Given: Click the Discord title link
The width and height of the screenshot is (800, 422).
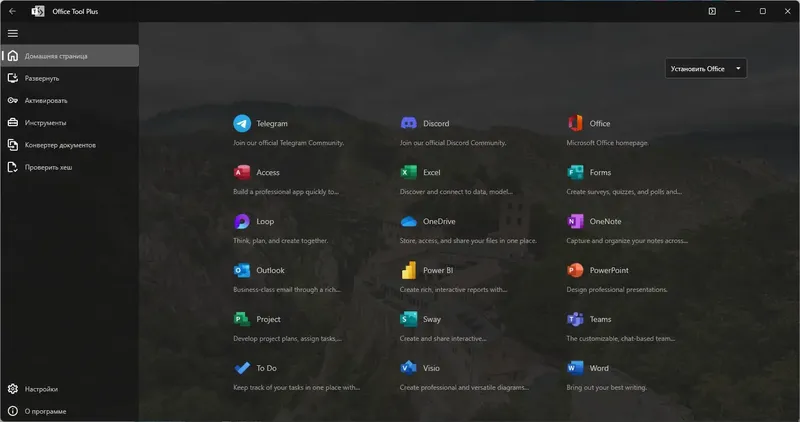Looking at the screenshot, I should (x=436, y=123).
